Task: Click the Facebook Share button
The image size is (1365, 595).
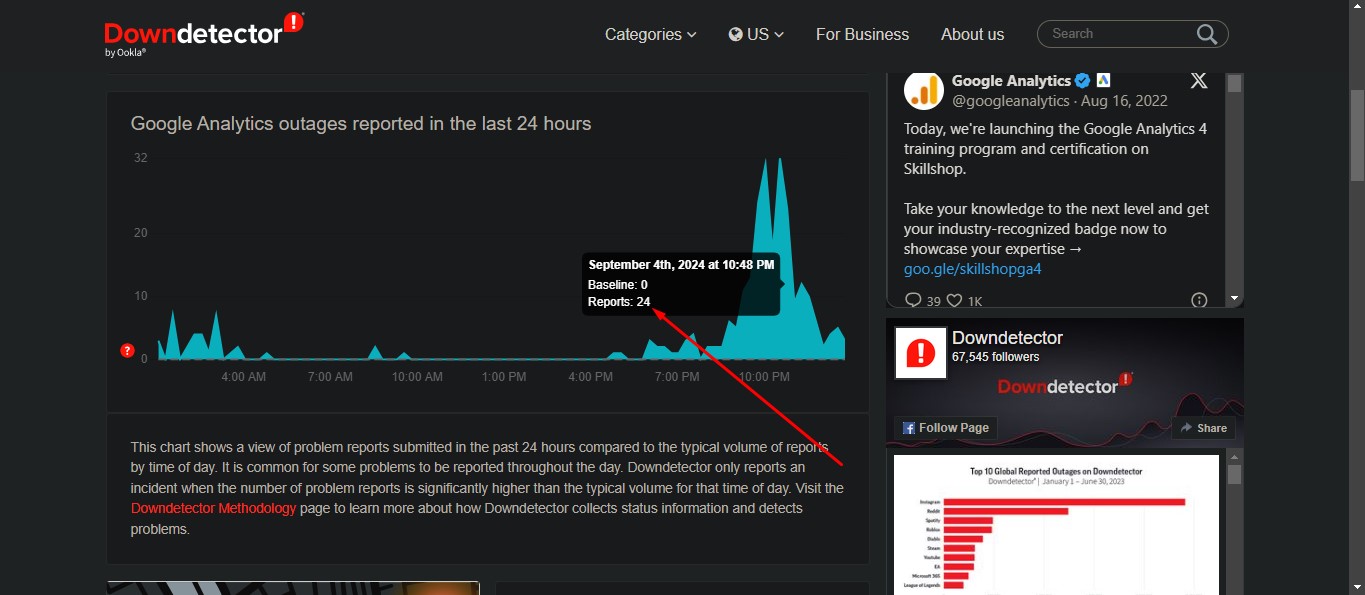Action: [1203, 428]
